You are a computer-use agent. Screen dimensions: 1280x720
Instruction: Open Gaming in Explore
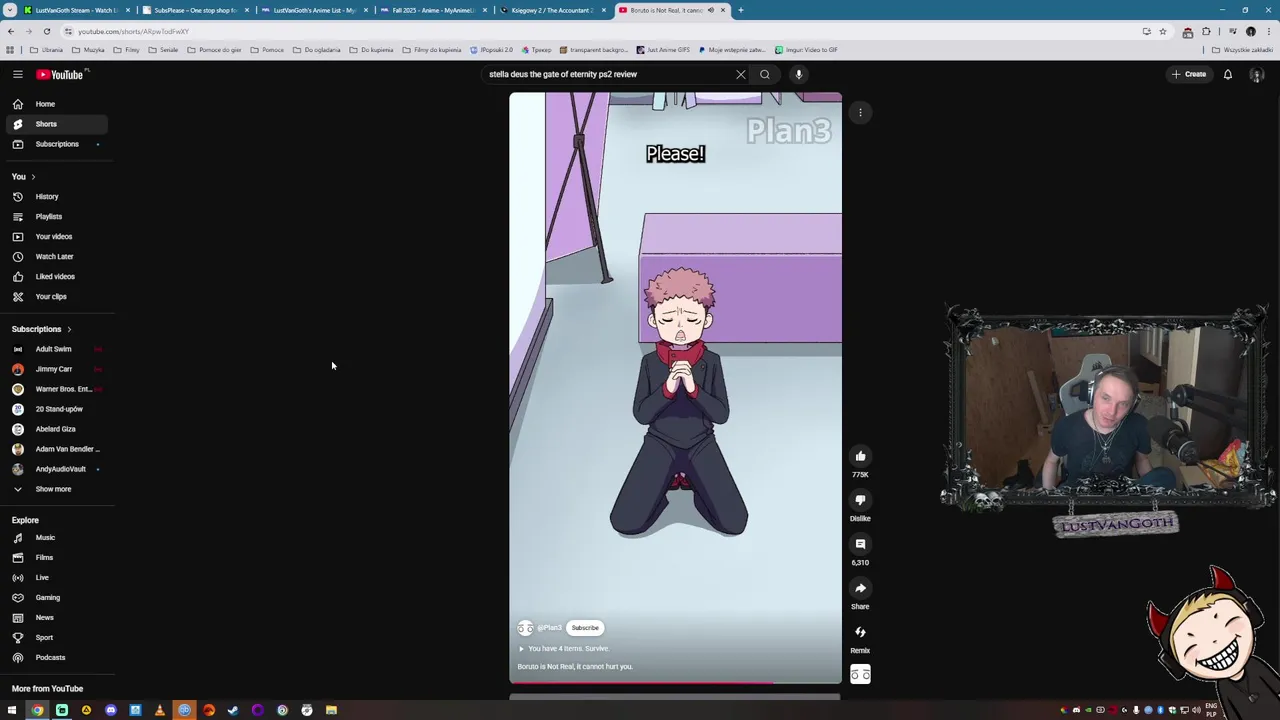click(x=56, y=598)
